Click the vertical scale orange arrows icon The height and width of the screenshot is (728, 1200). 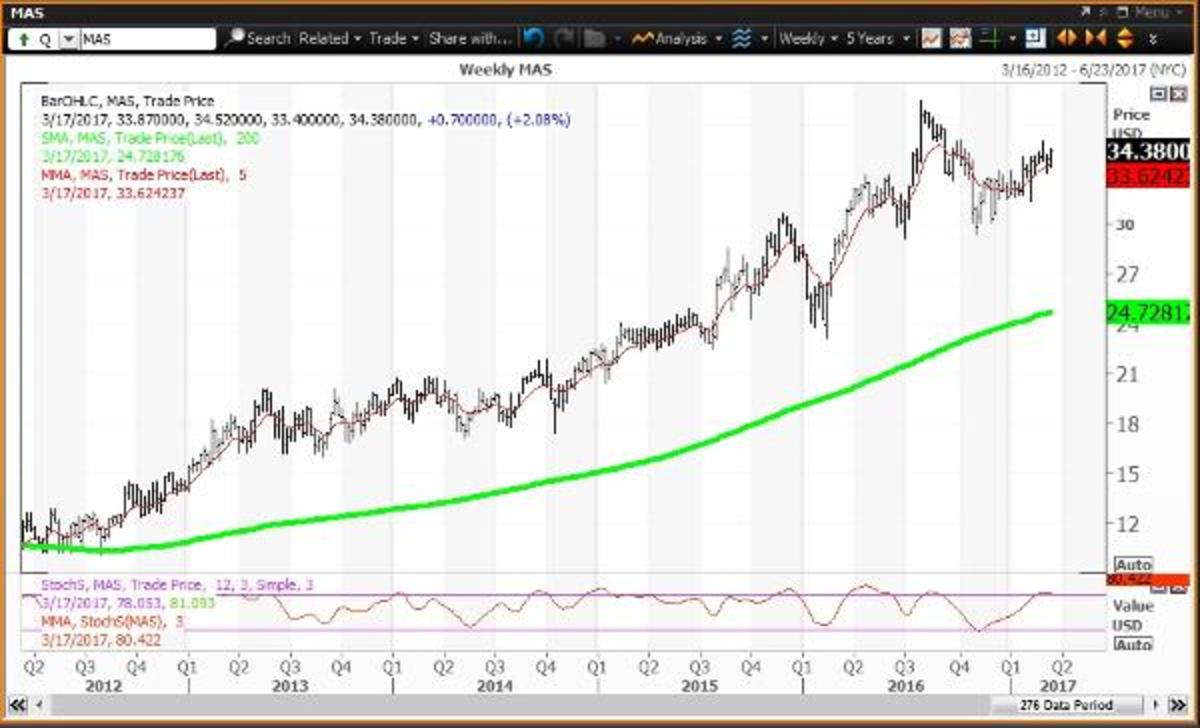coord(1124,39)
